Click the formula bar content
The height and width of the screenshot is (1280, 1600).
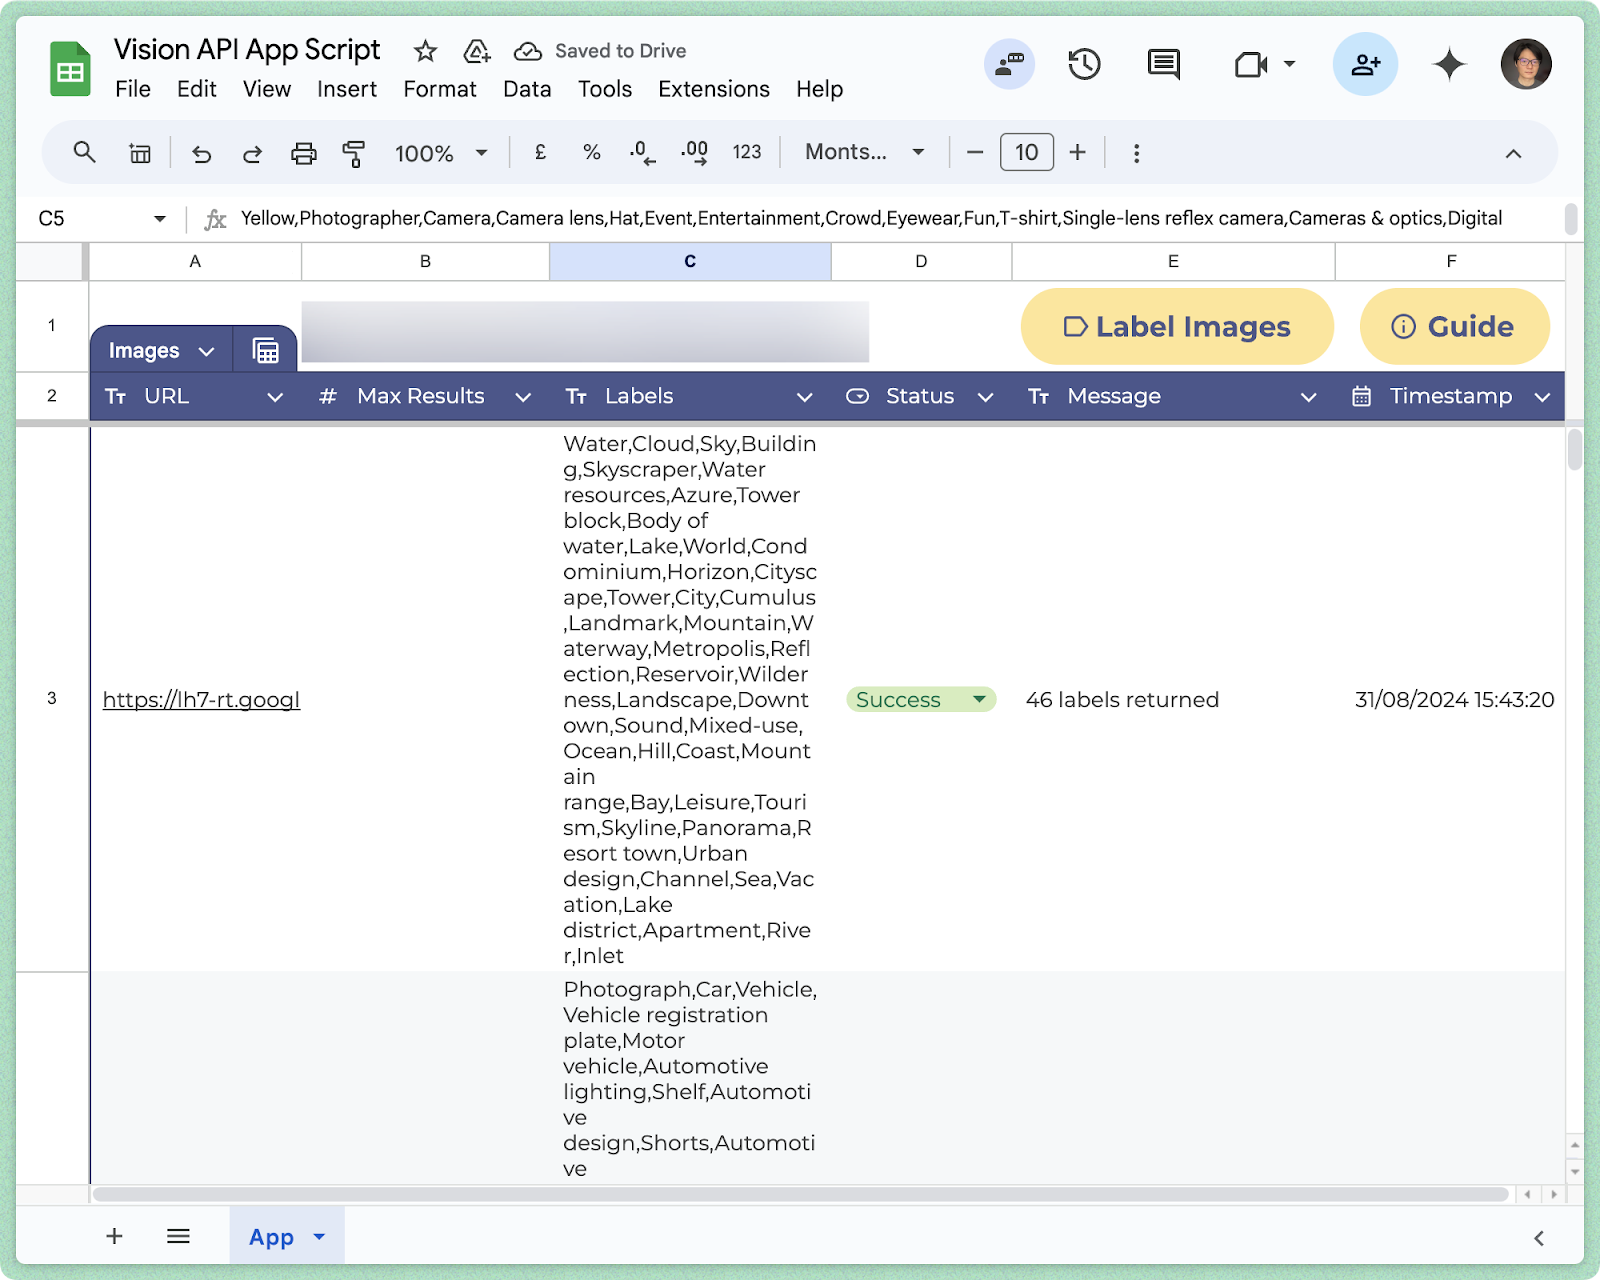(x=870, y=218)
